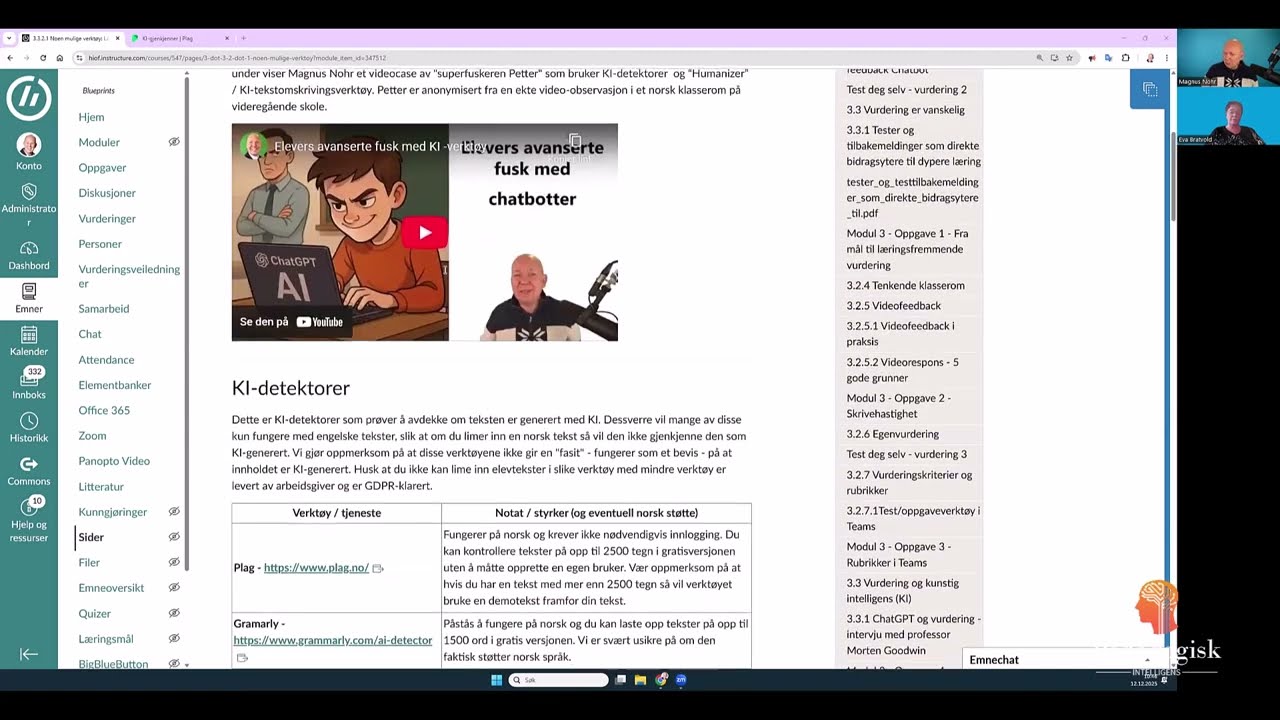Open Panopto Video in course menu

114,461
